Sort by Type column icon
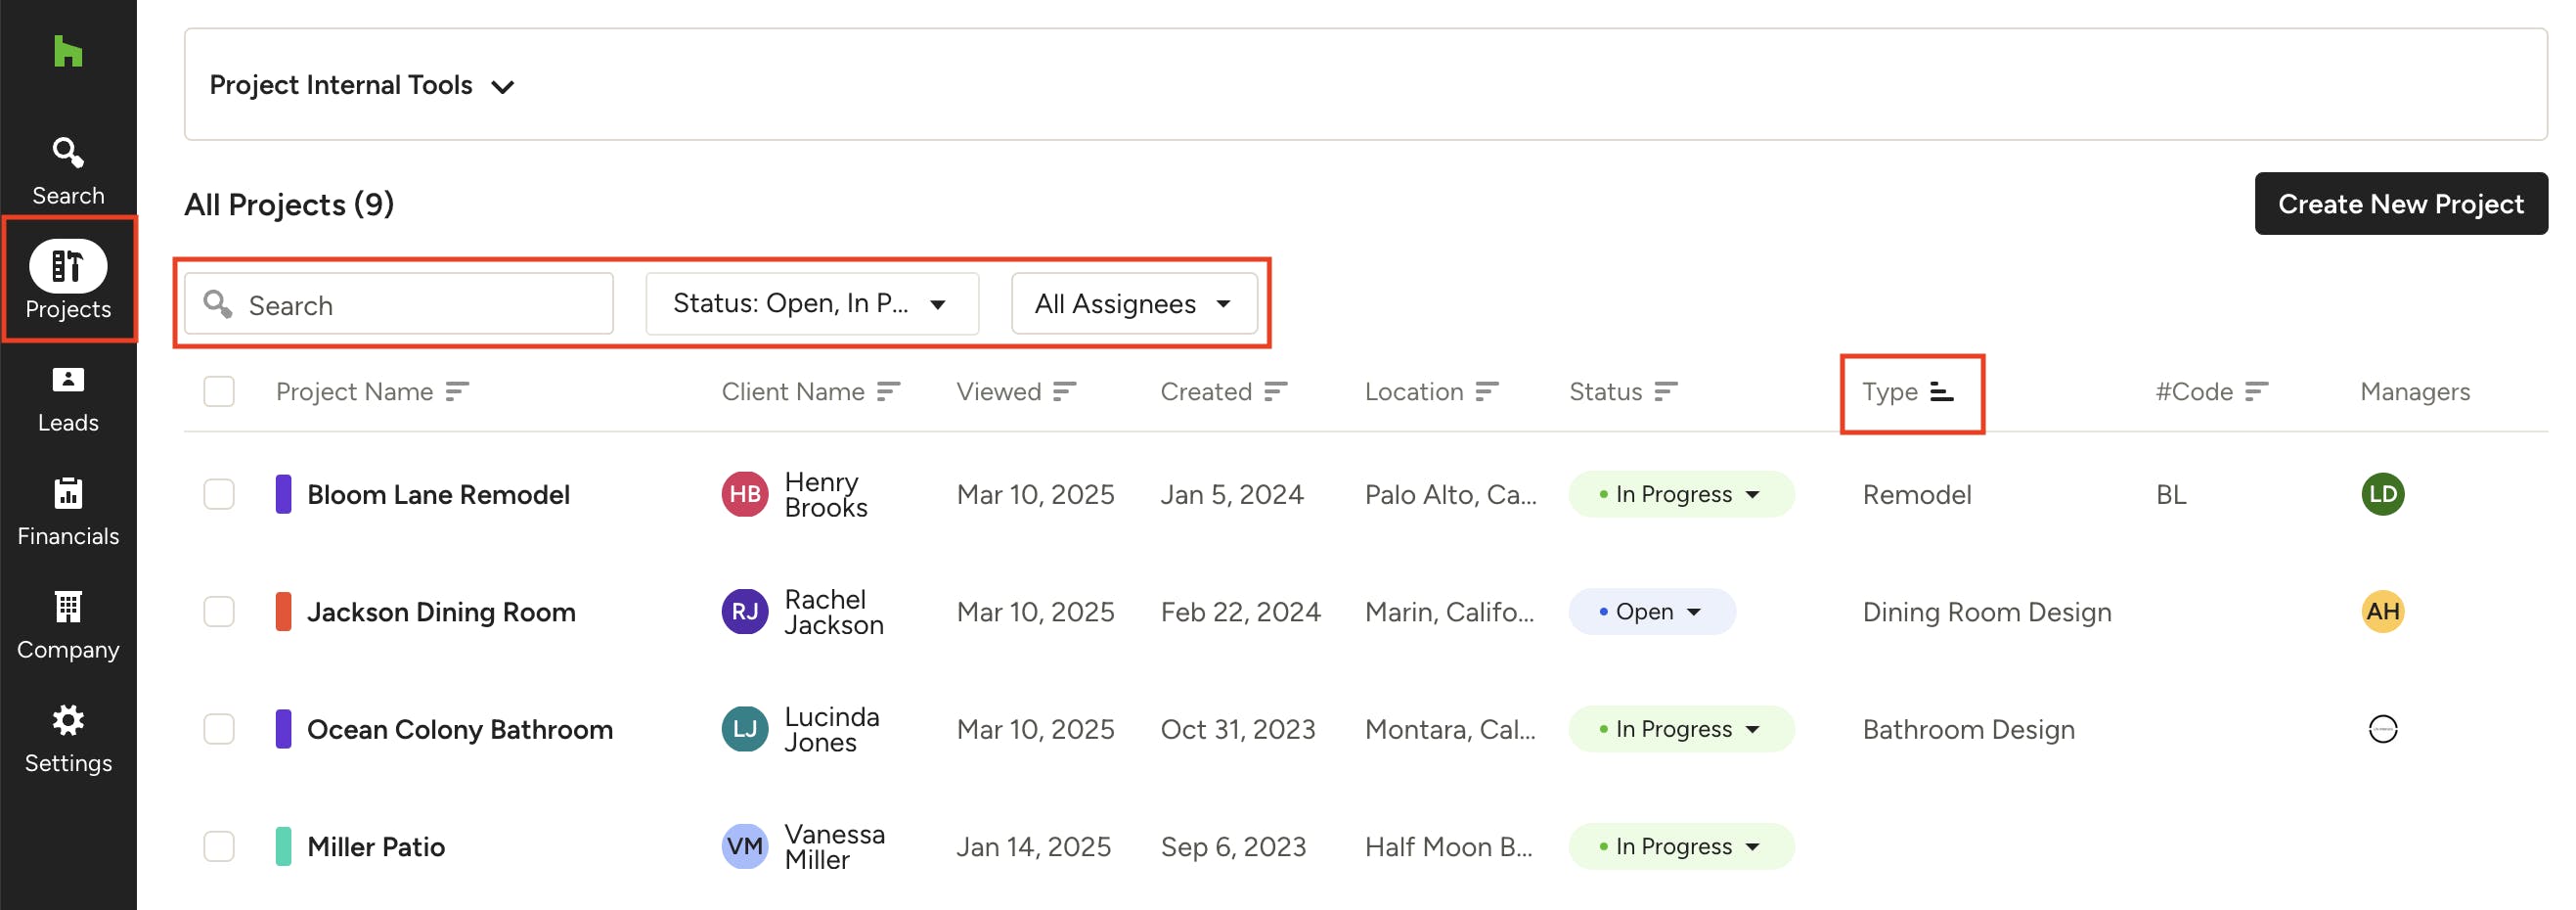This screenshot has width=2576, height=910. tap(1941, 391)
